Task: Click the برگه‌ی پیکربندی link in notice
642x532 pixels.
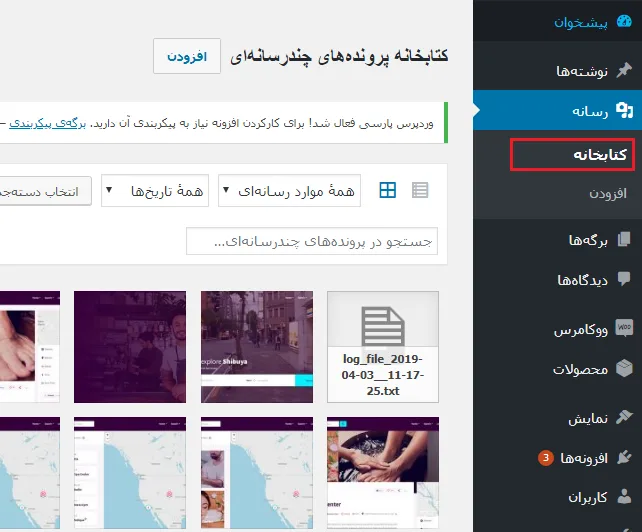Action: 47,123
